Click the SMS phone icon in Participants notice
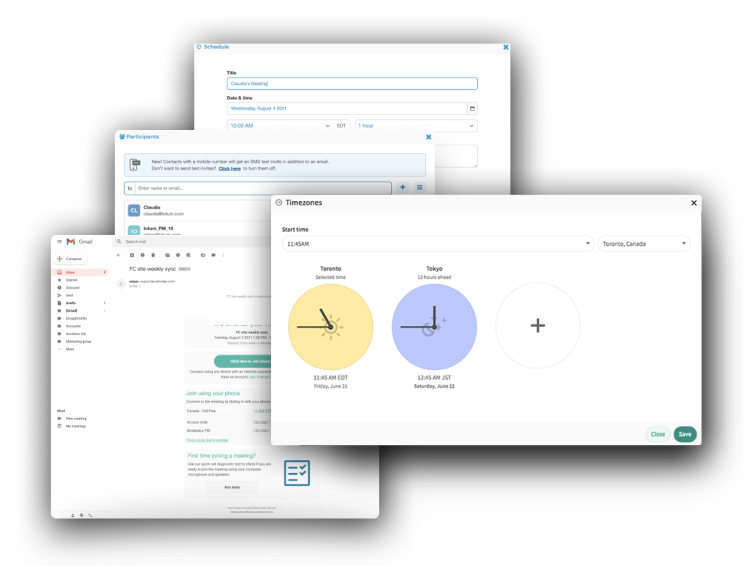This screenshot has width=743, height=566. (x=135, y=164)
